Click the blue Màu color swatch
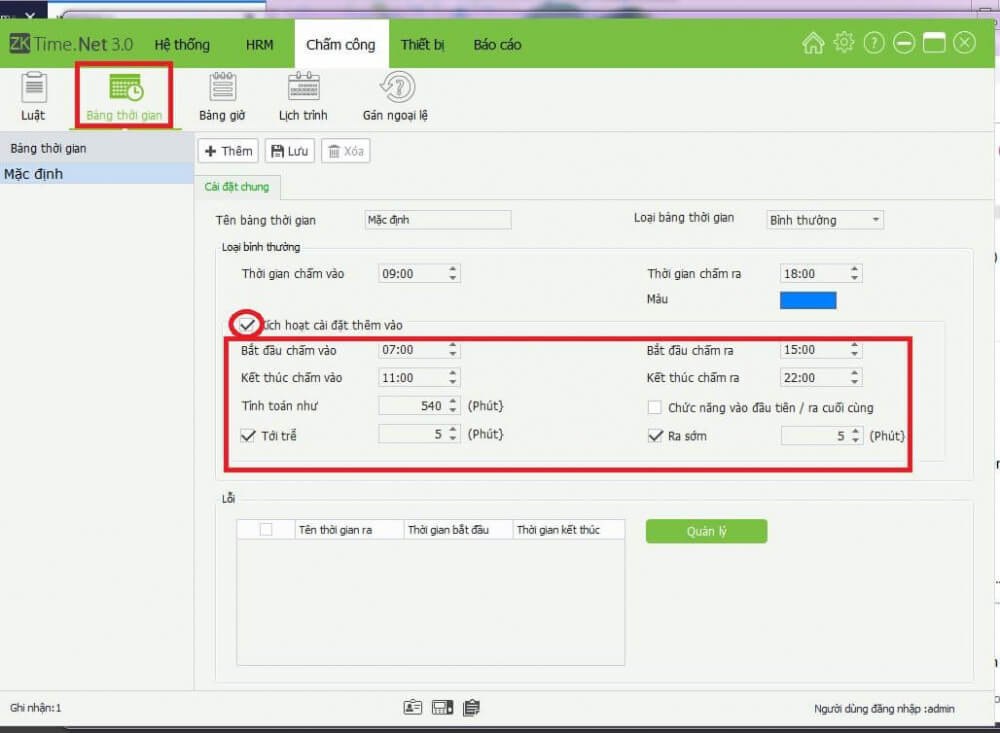 [807, 299]
